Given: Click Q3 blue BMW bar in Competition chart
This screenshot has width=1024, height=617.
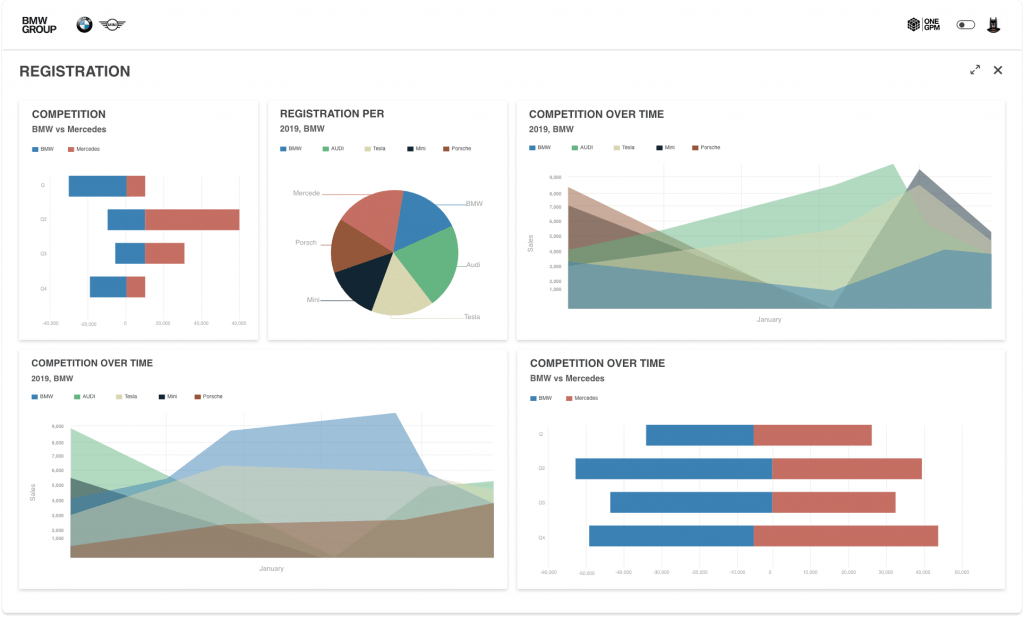Looking at the screenshot, I should click(x=130, y=253).
